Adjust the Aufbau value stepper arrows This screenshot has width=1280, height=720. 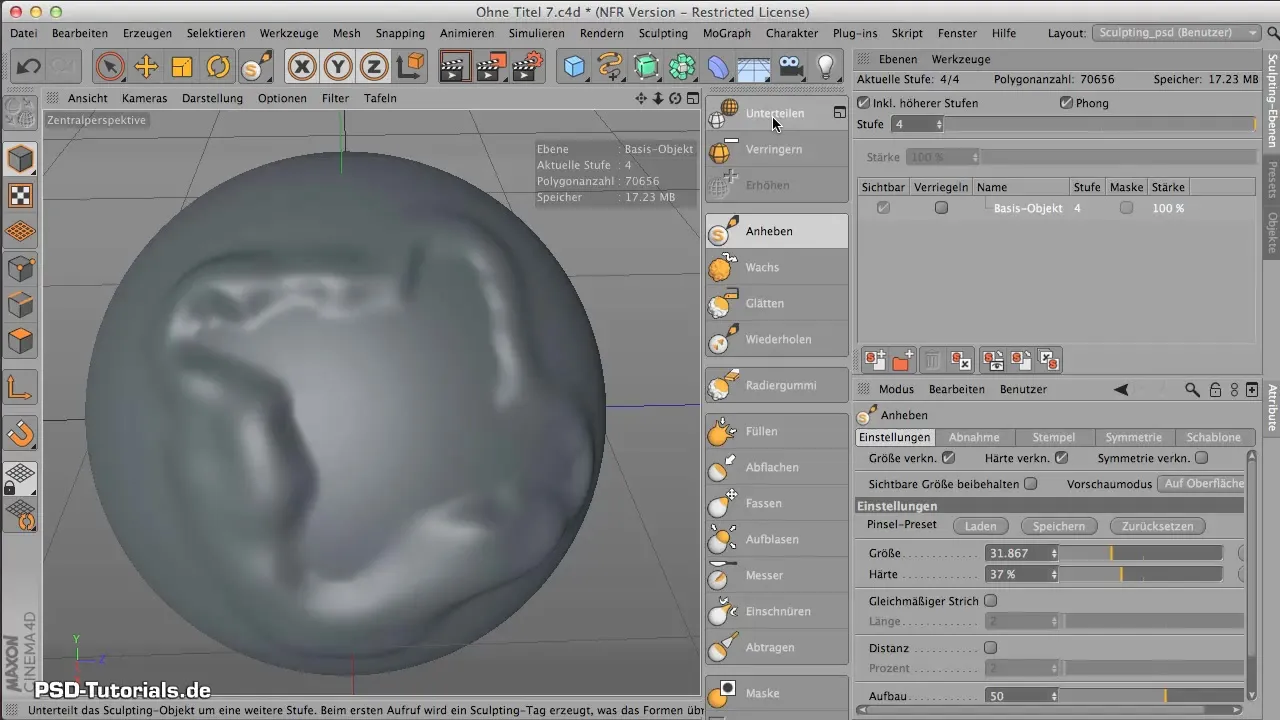(1054, 695)
